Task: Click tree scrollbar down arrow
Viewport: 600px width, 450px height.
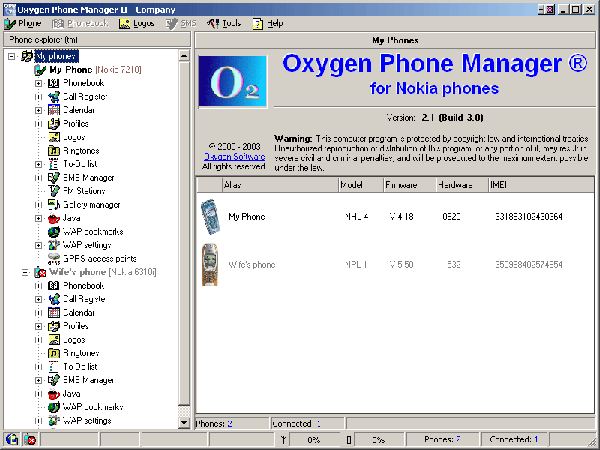Action: tap(184, 422)
